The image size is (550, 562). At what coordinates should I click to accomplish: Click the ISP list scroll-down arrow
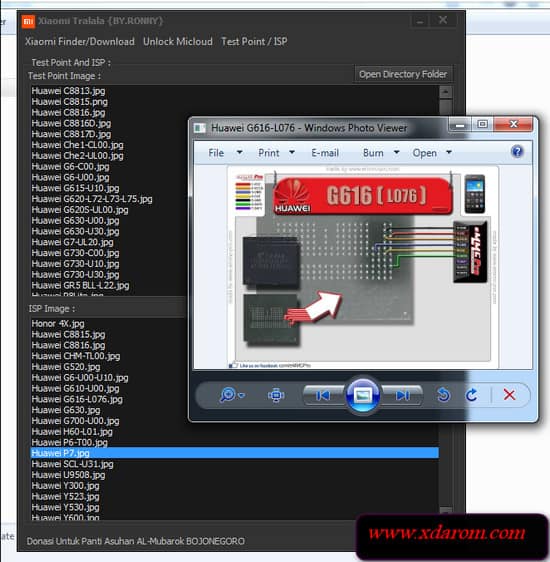tap(445, 511)
